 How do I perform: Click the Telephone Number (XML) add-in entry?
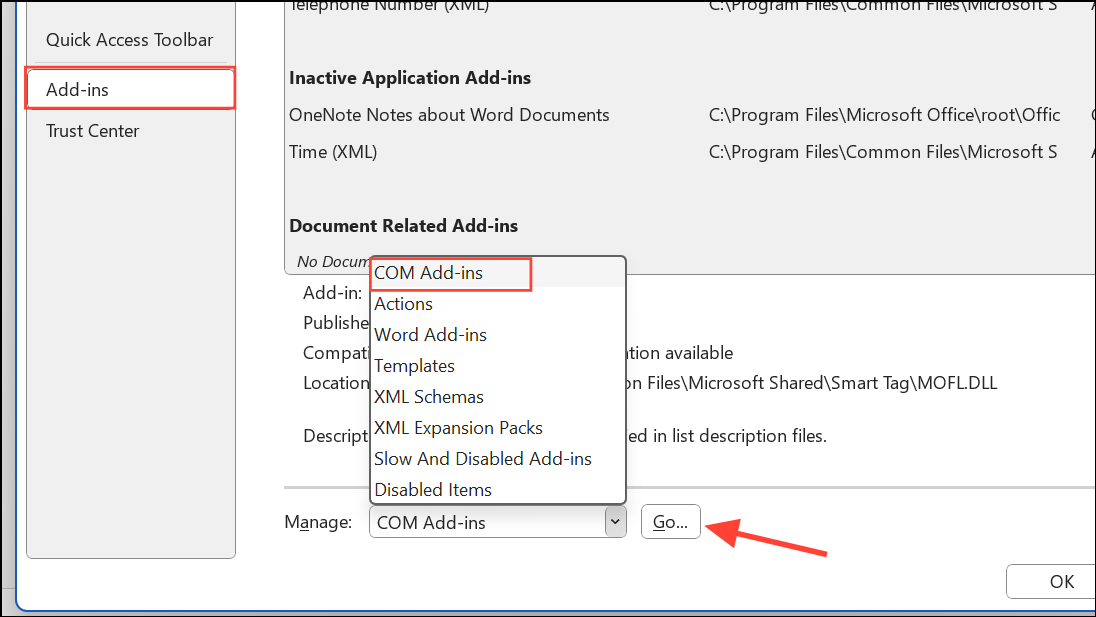pos(389,7)
